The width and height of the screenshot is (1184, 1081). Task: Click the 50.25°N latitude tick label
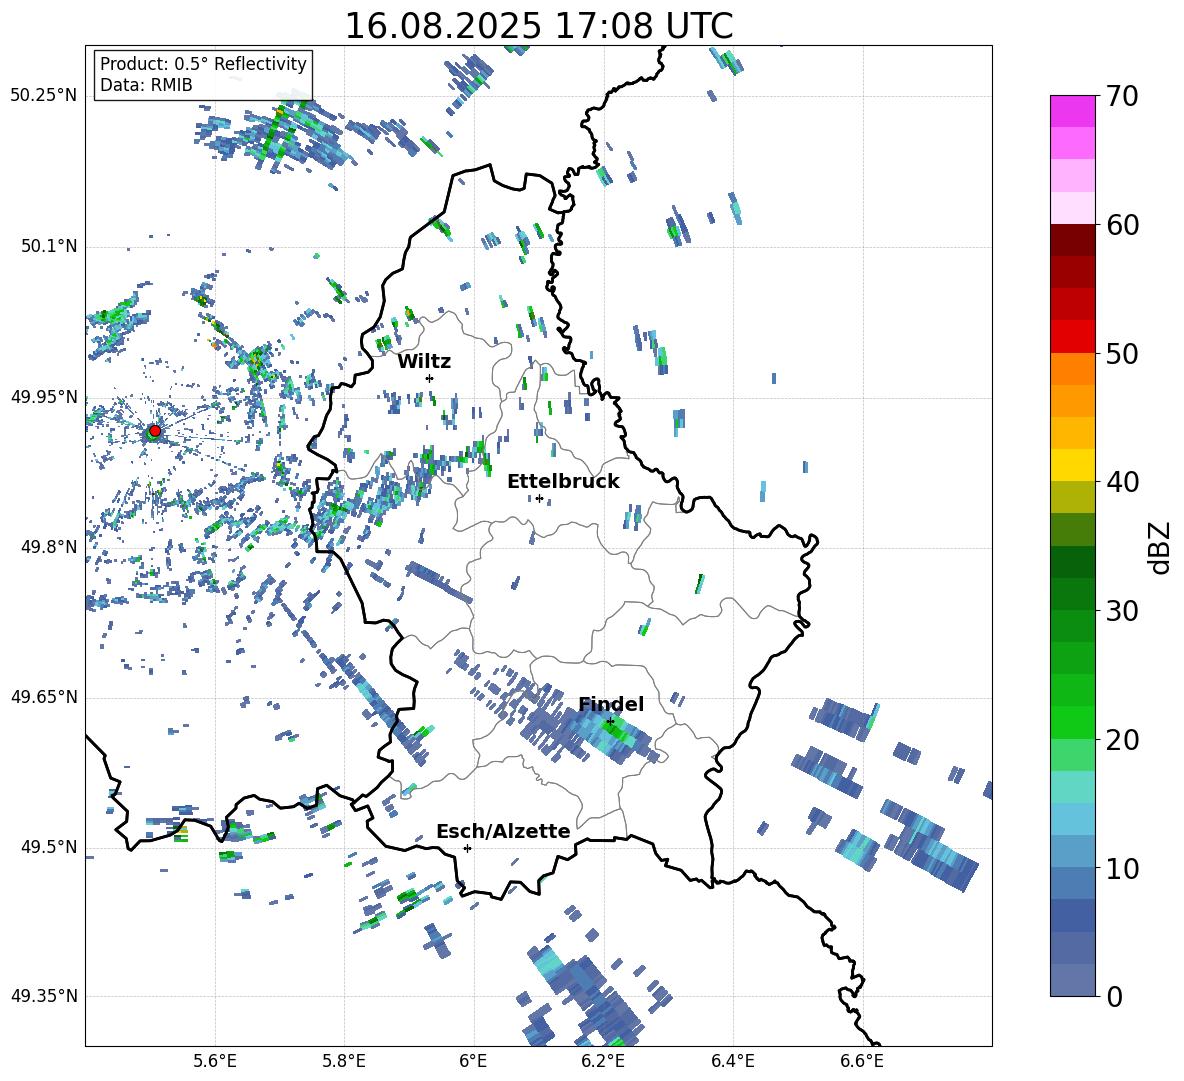point(44,96)
